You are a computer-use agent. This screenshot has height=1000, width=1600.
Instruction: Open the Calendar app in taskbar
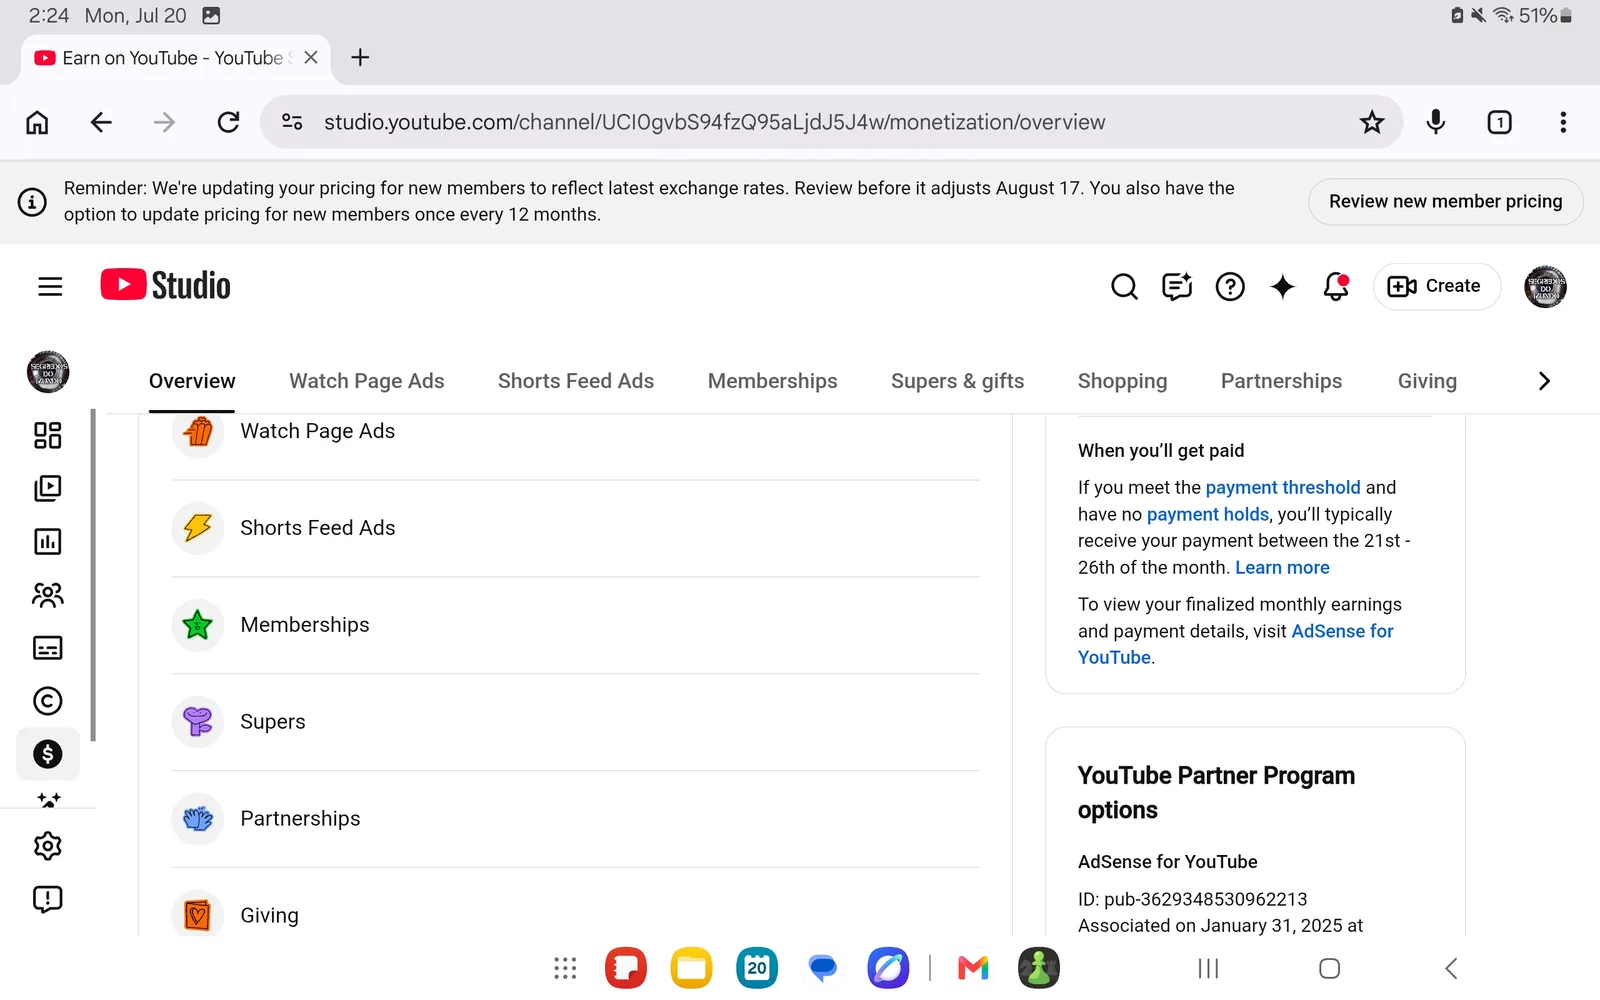757,968
